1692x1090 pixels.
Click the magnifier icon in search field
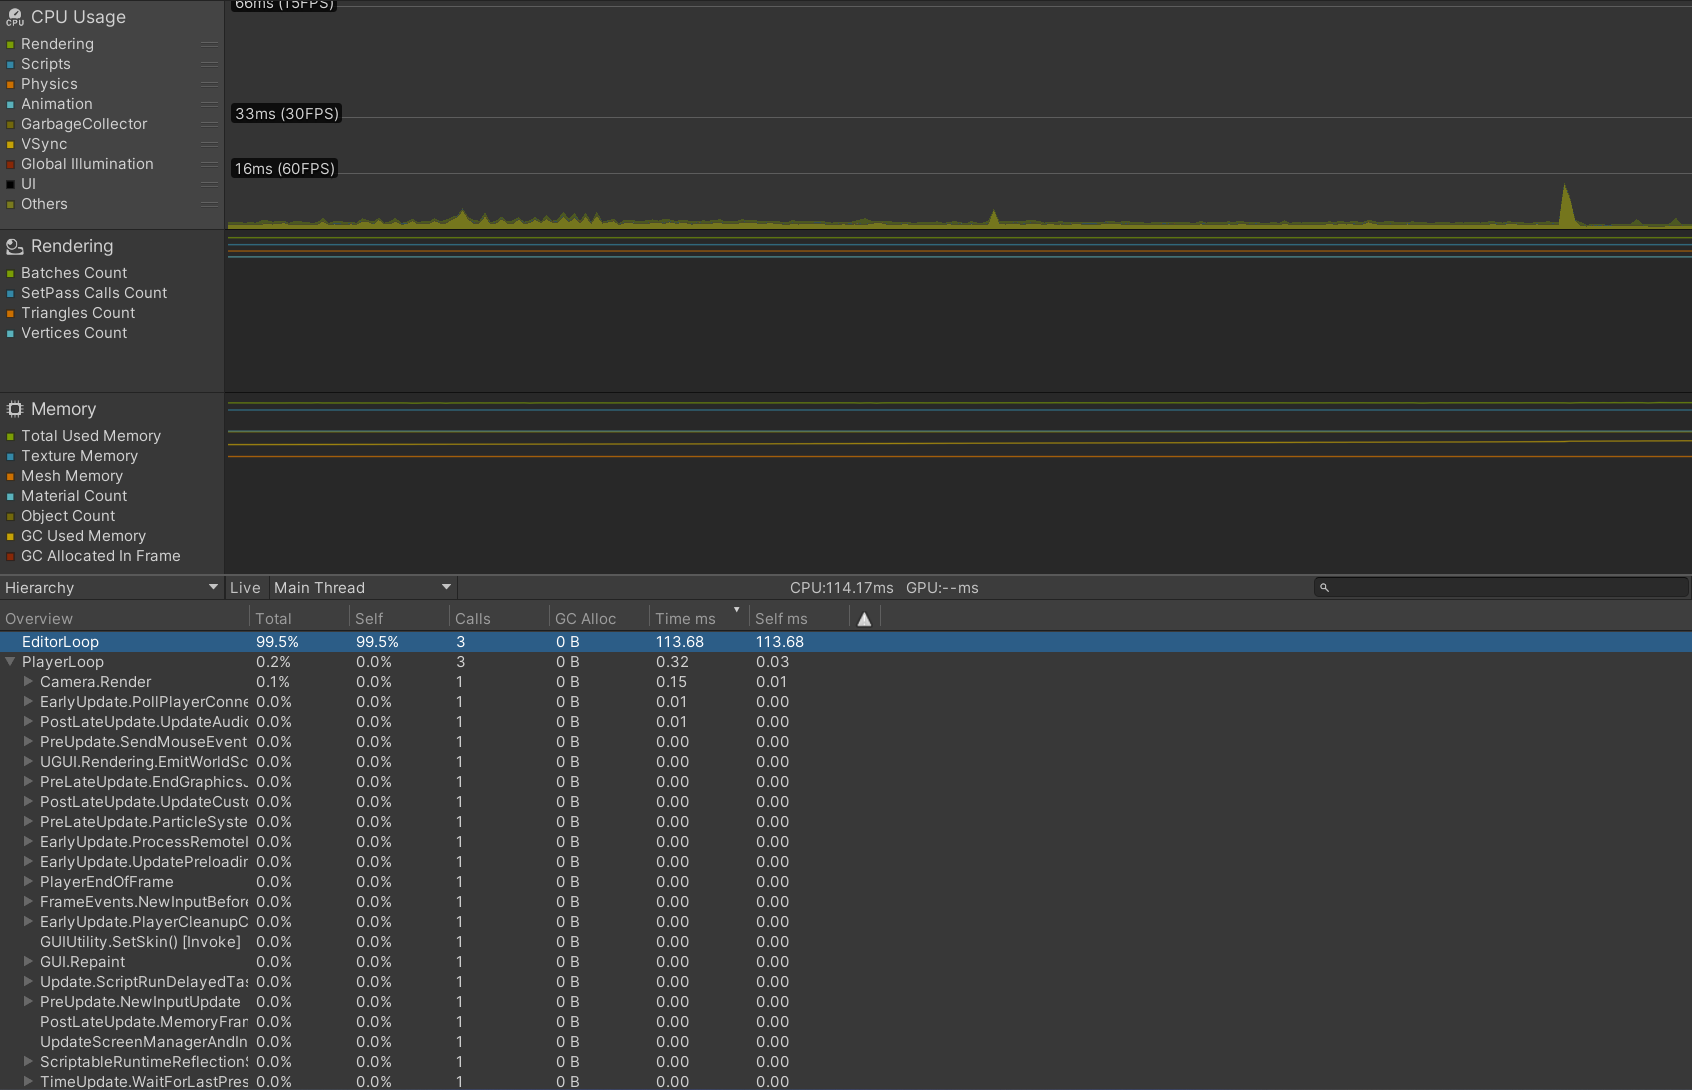(x=1324, y=588)
